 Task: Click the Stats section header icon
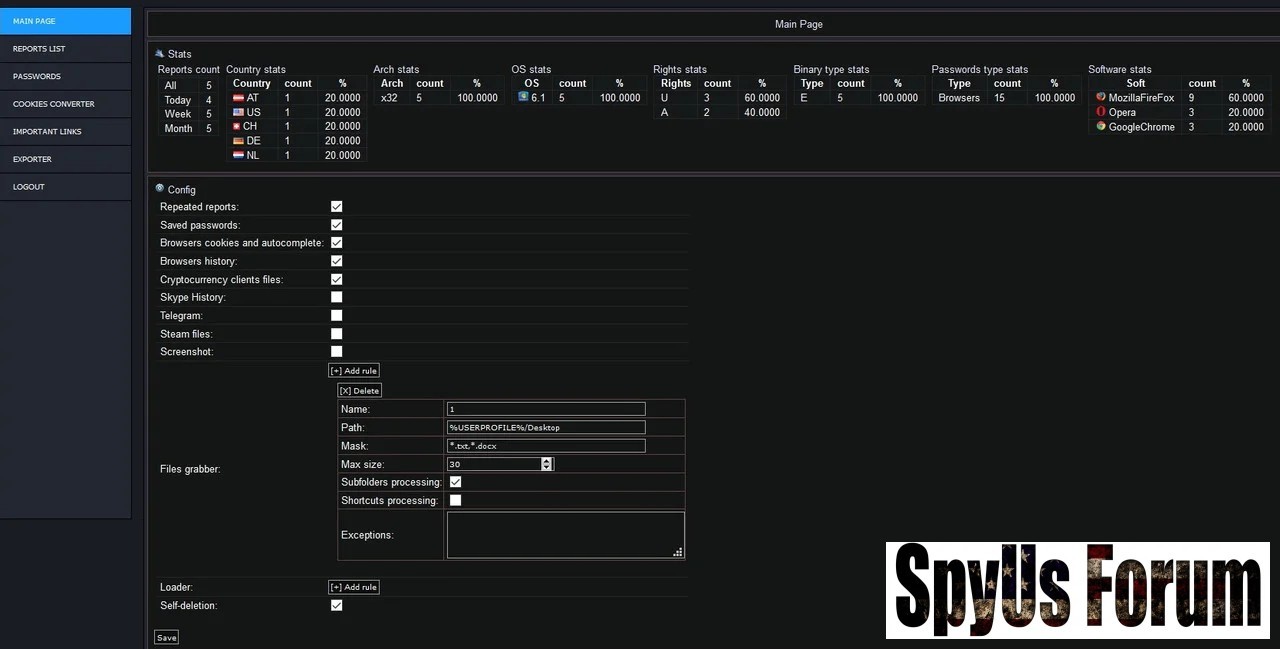tap(159, 53)
